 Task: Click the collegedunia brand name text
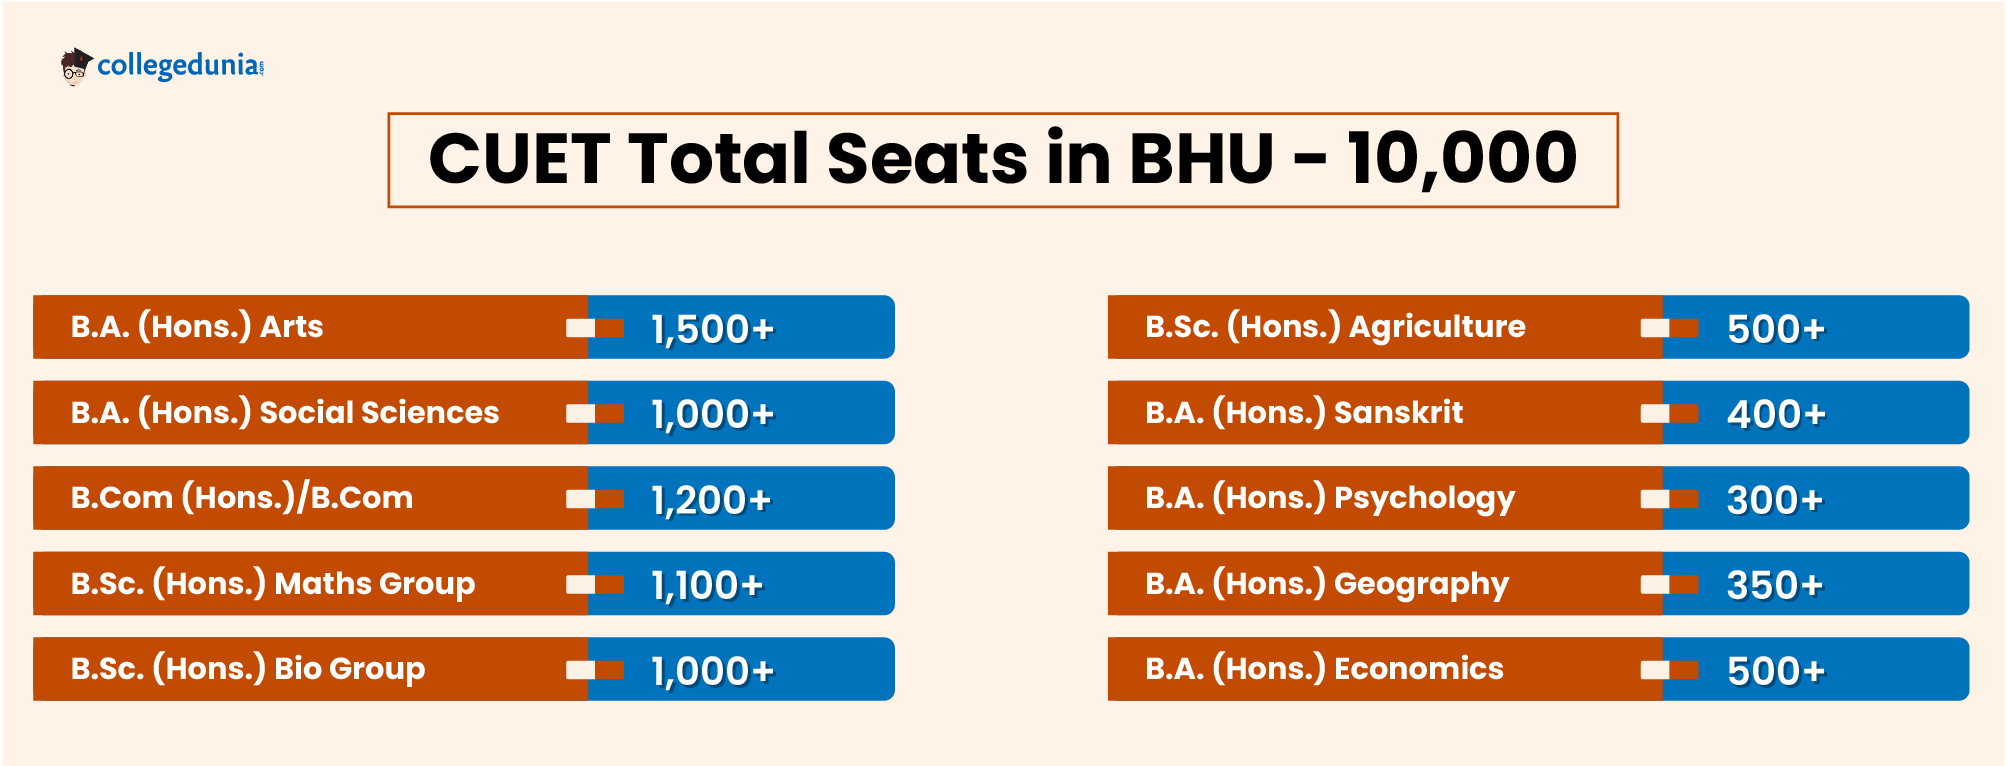pos(180,66)
